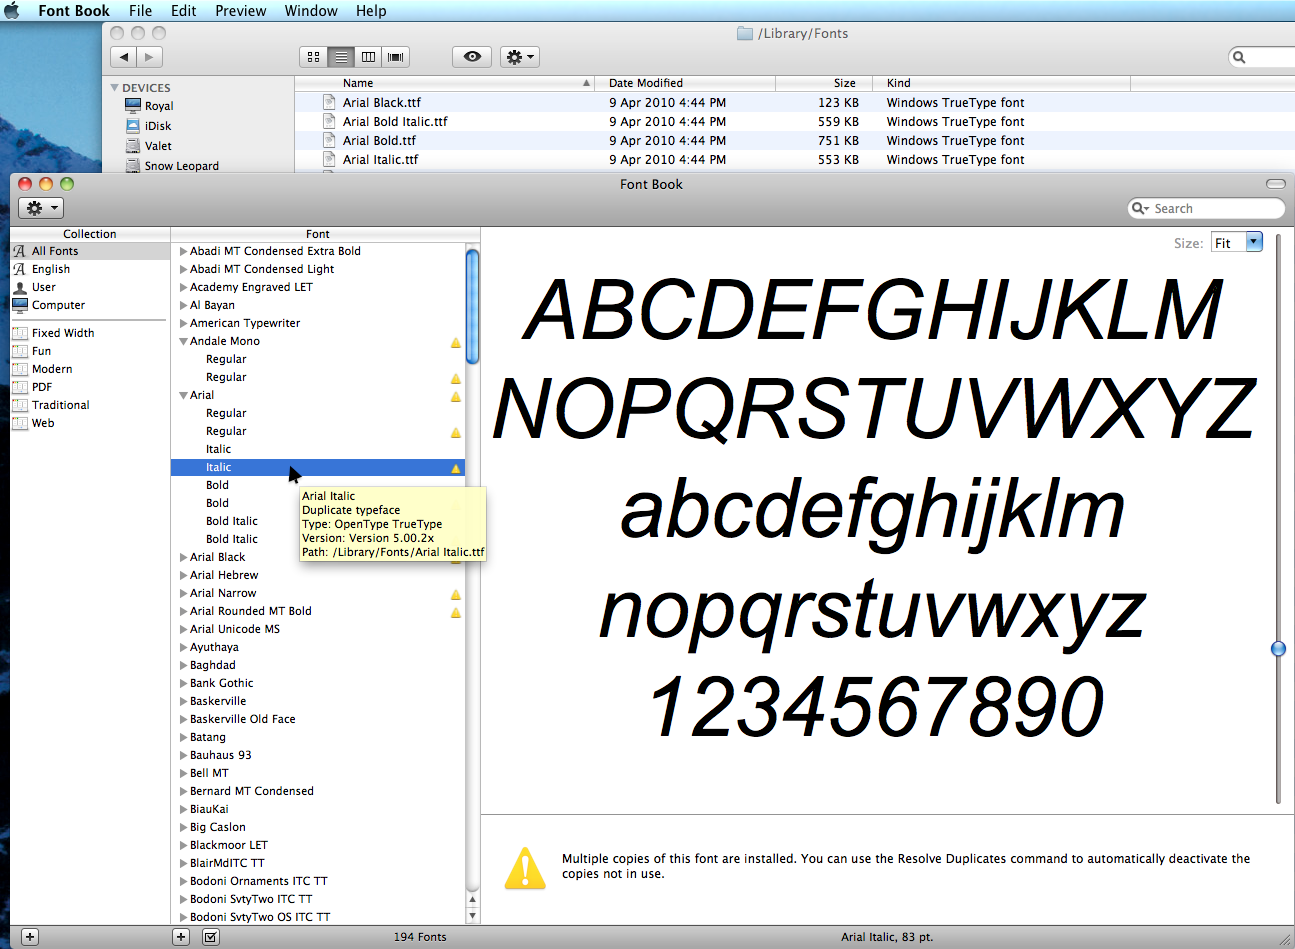Choose the Web collection icon
This screenshot has height=949, width=1295.
tap(19, 423)
